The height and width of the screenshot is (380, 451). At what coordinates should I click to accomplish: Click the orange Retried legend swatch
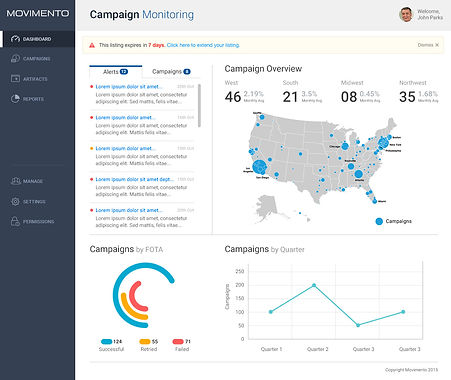(145, 342)
